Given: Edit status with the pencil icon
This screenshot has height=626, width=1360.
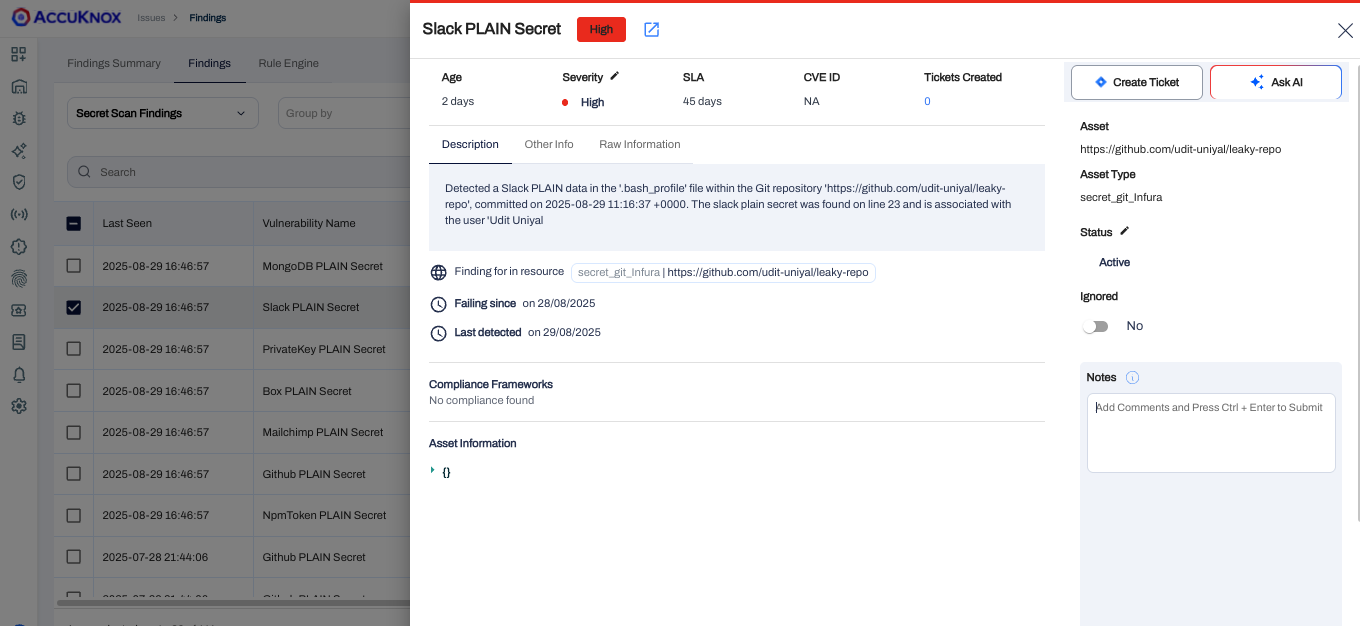Looking at the screenshot, I should (1124, 231).
